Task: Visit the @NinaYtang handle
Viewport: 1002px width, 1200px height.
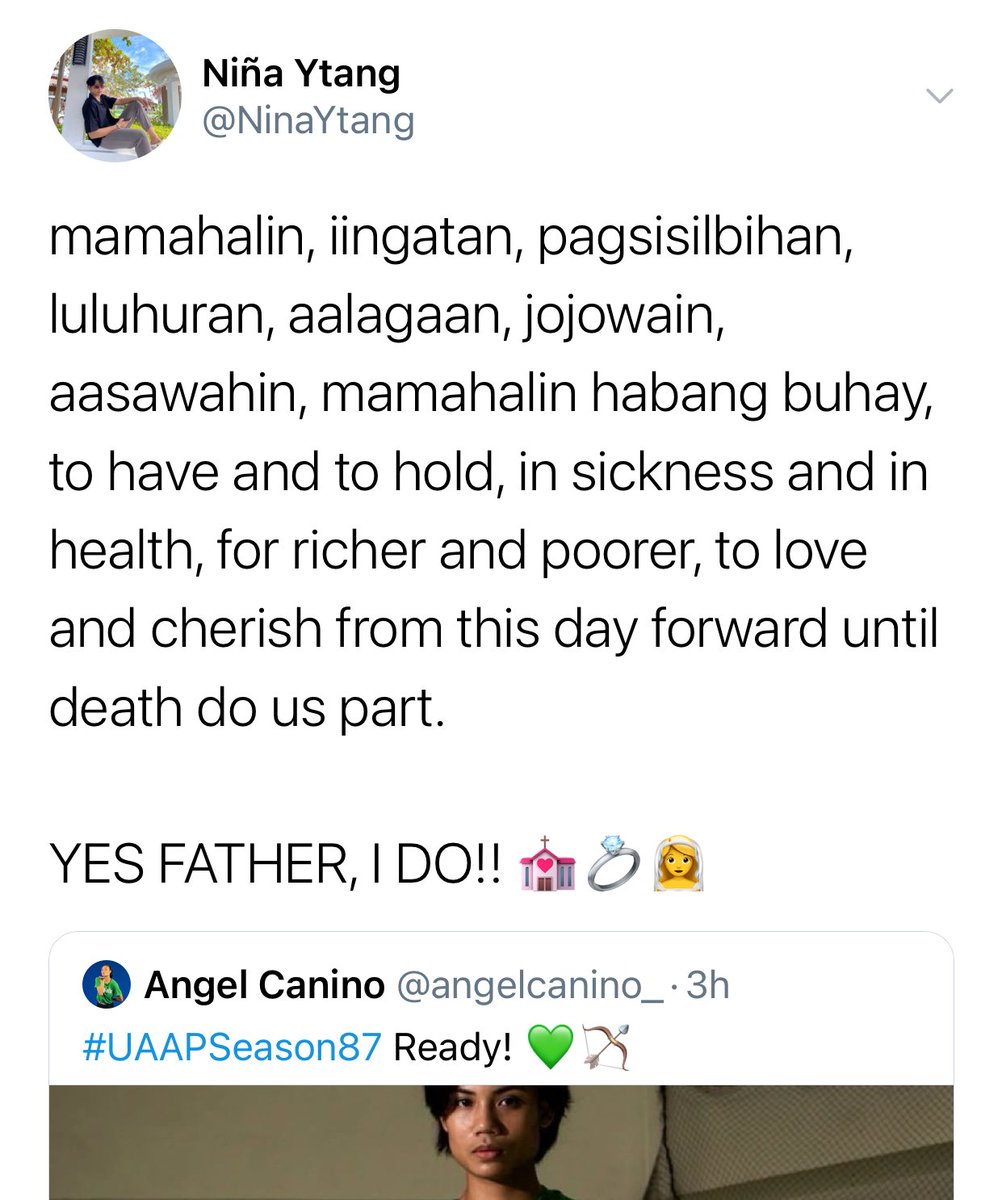Action: pos(308,122)
